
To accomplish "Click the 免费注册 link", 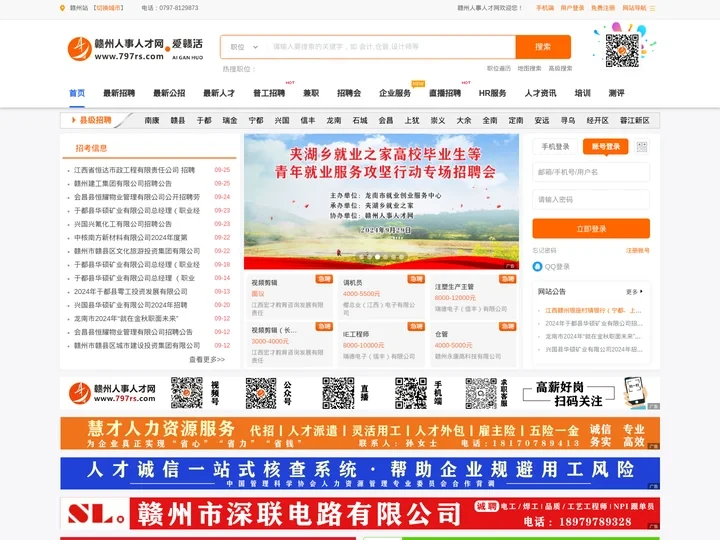I will point(602,8).
